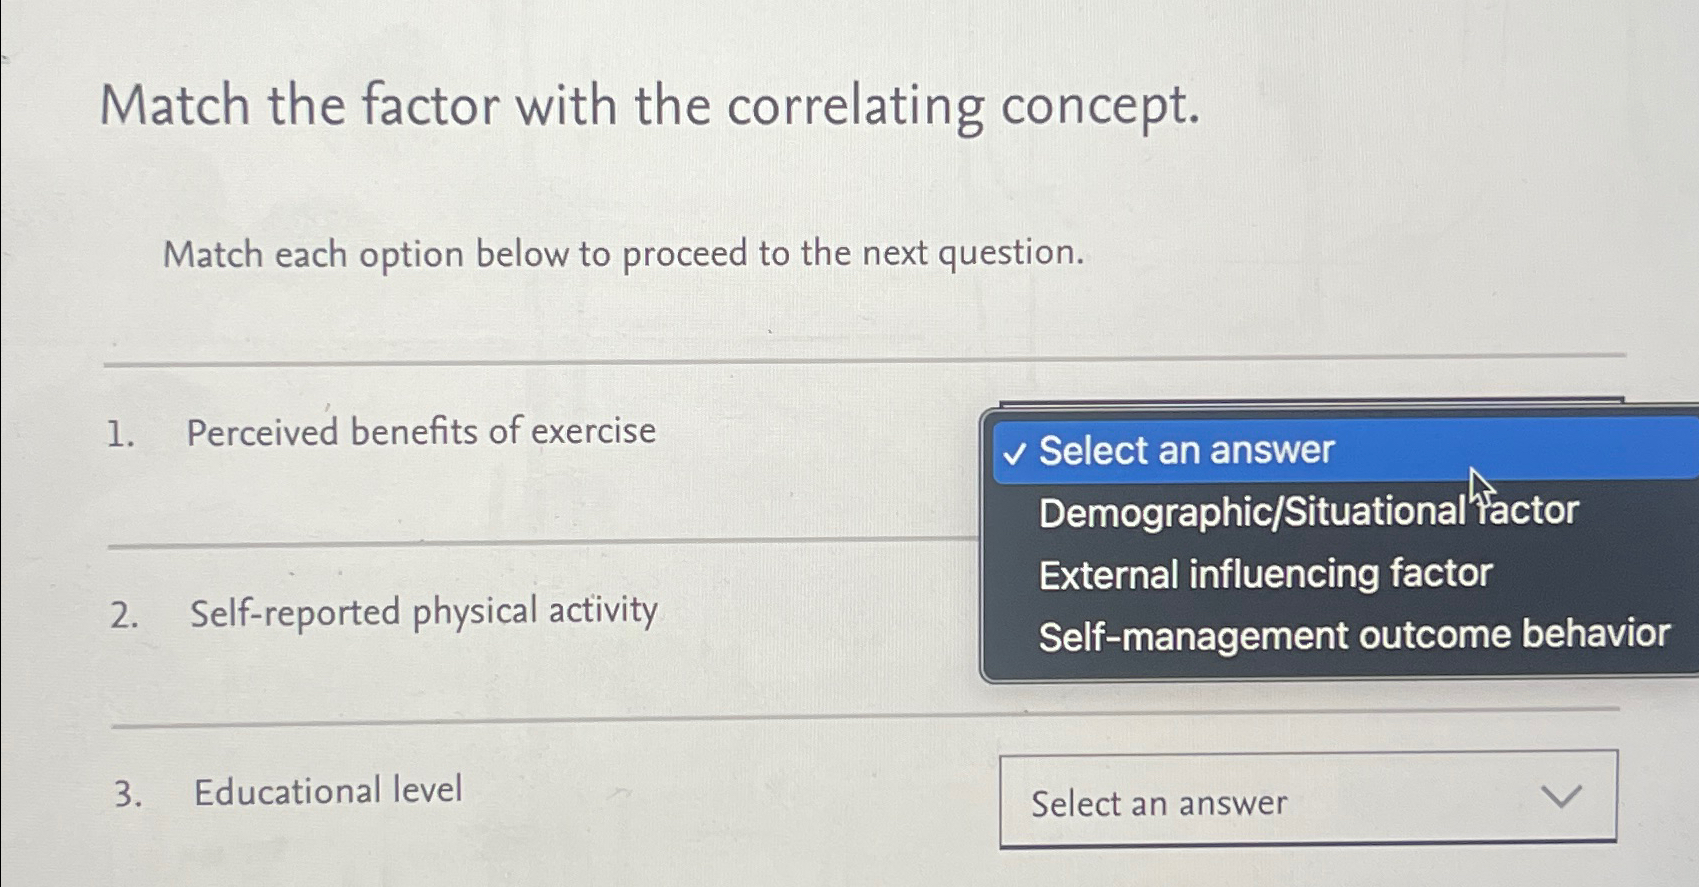Screen dimensions: 1699x887
Task: Select "External influencing factor" option
Action: tap(1263, 573)
